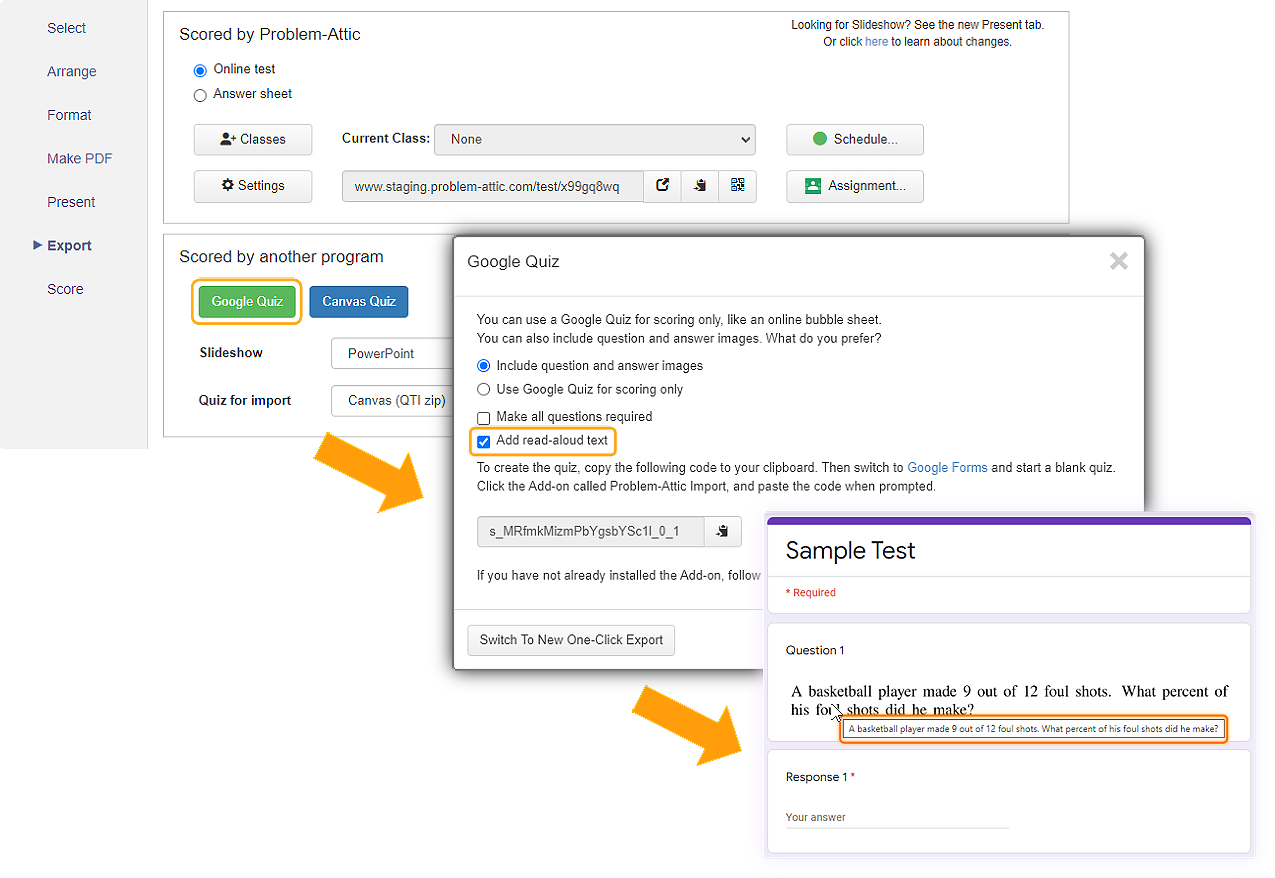Click the Classes button
This screenshot has width=1275, height=878.
coord(253,140)
